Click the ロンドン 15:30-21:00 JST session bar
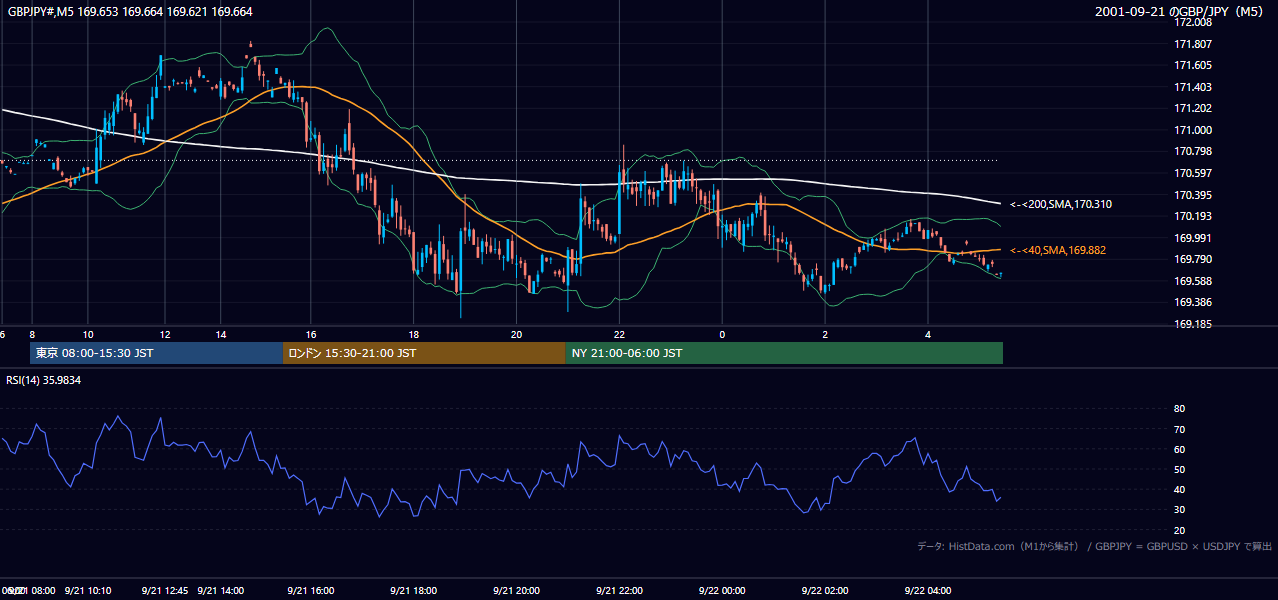The height and width of the screenshot is (600, 1278). pyautogui.click(x=424, y=353)
